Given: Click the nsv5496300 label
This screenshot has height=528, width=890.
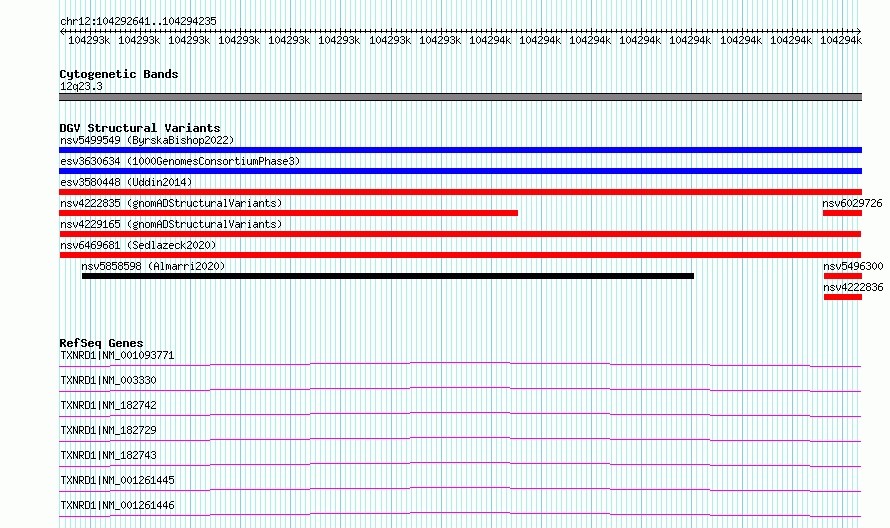Looking at the screenshot, I should [853, 266].
